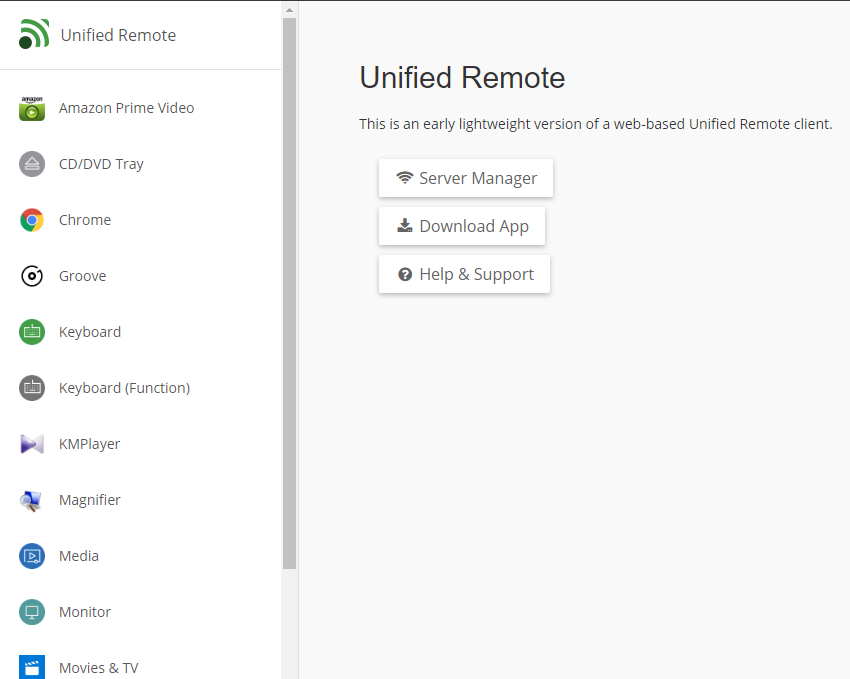Open the KMPlayer purple icon

click(32, 444)
